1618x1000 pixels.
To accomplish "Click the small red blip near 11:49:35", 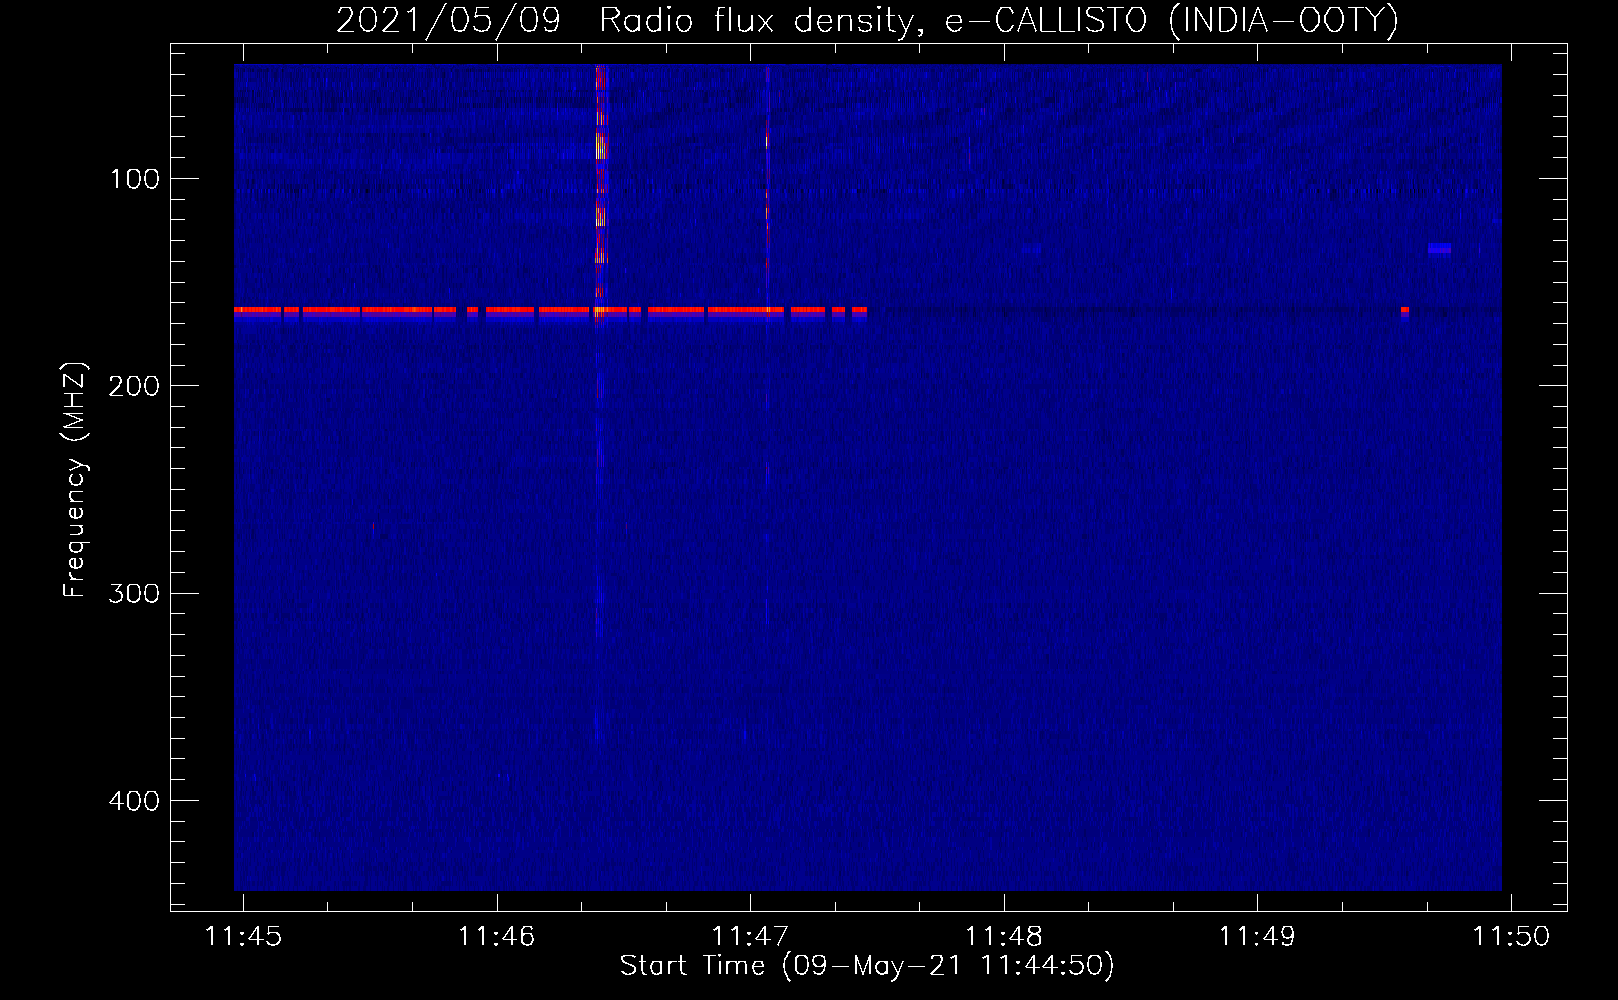I will click(x=1405, y=311).
